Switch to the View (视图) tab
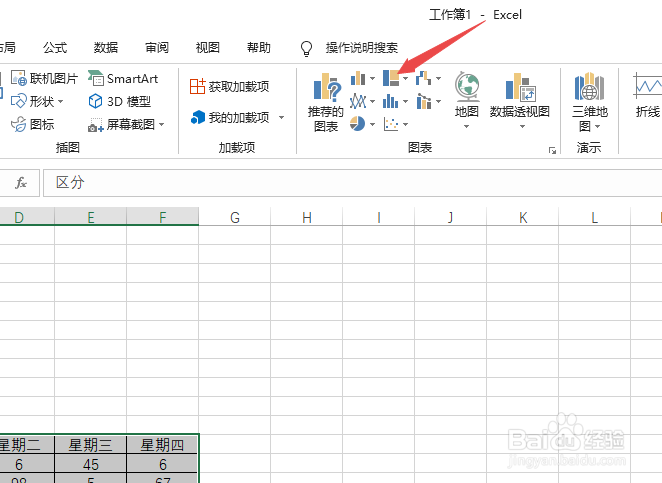 tap(208, 48)
